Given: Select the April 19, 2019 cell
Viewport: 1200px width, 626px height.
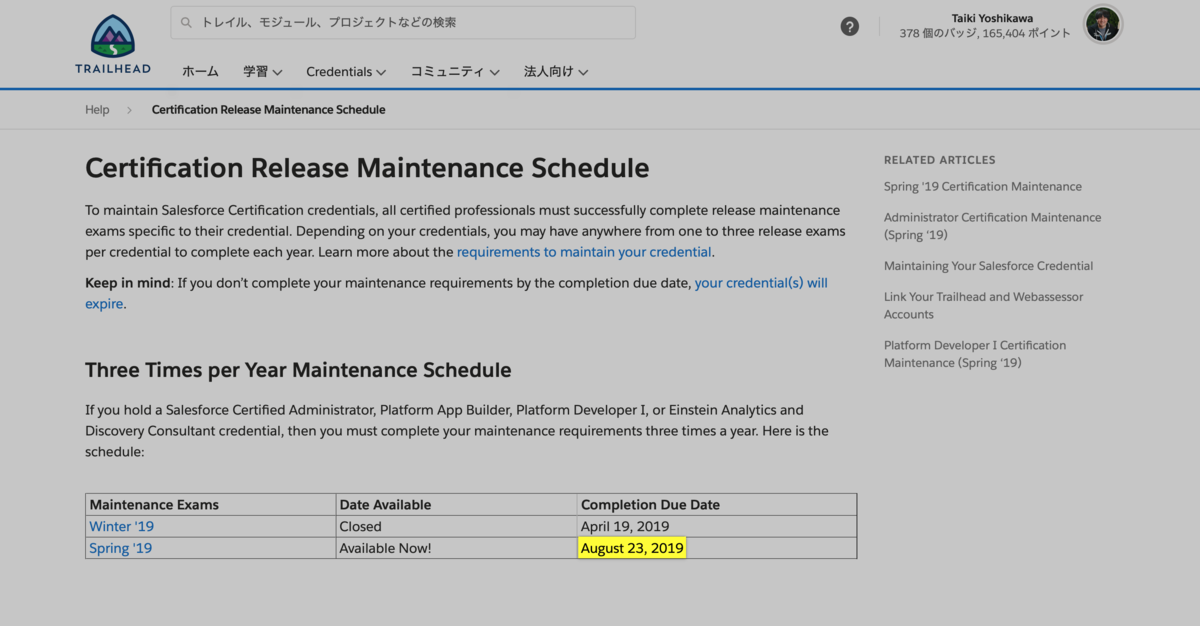Looking at the screenshot, I should (x=717, y=526).
